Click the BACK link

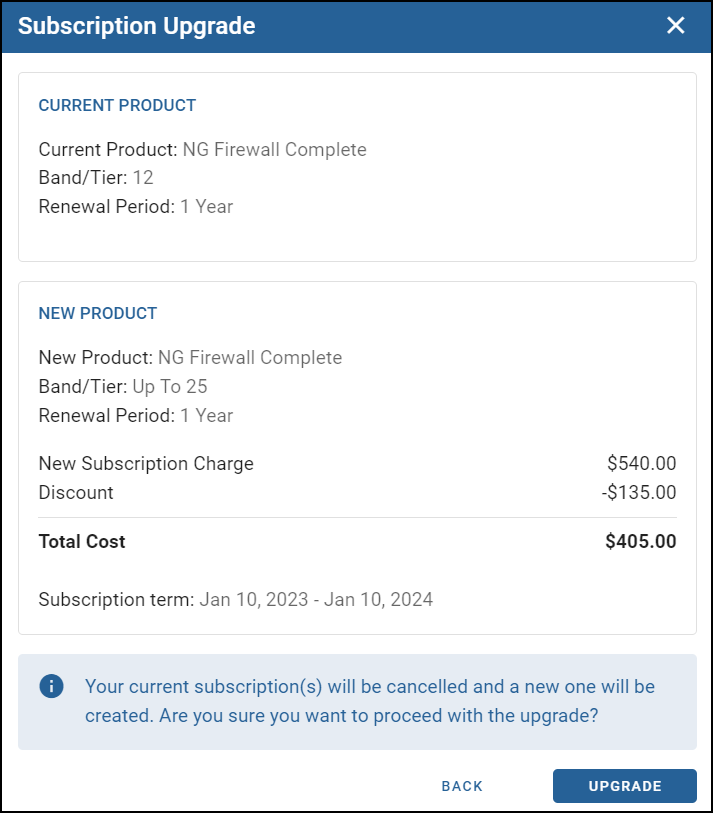click(461, 786)
